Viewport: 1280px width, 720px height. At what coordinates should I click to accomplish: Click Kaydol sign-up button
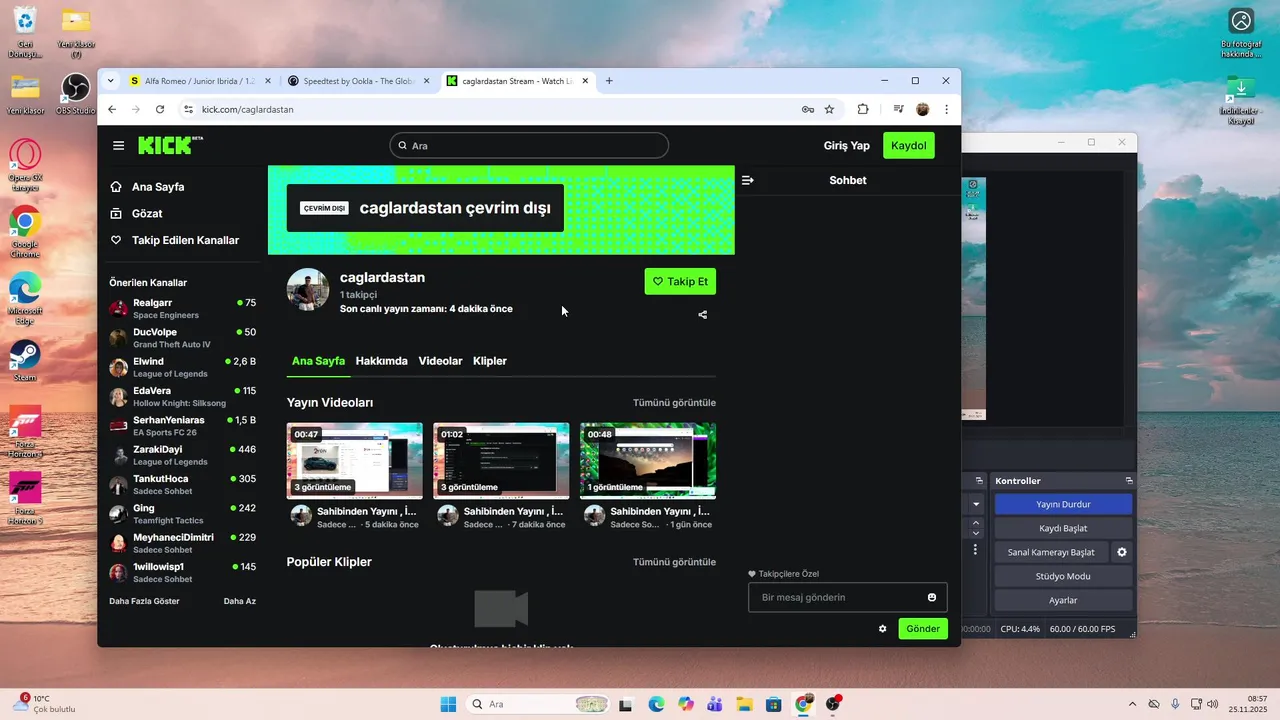click(909, 146)
